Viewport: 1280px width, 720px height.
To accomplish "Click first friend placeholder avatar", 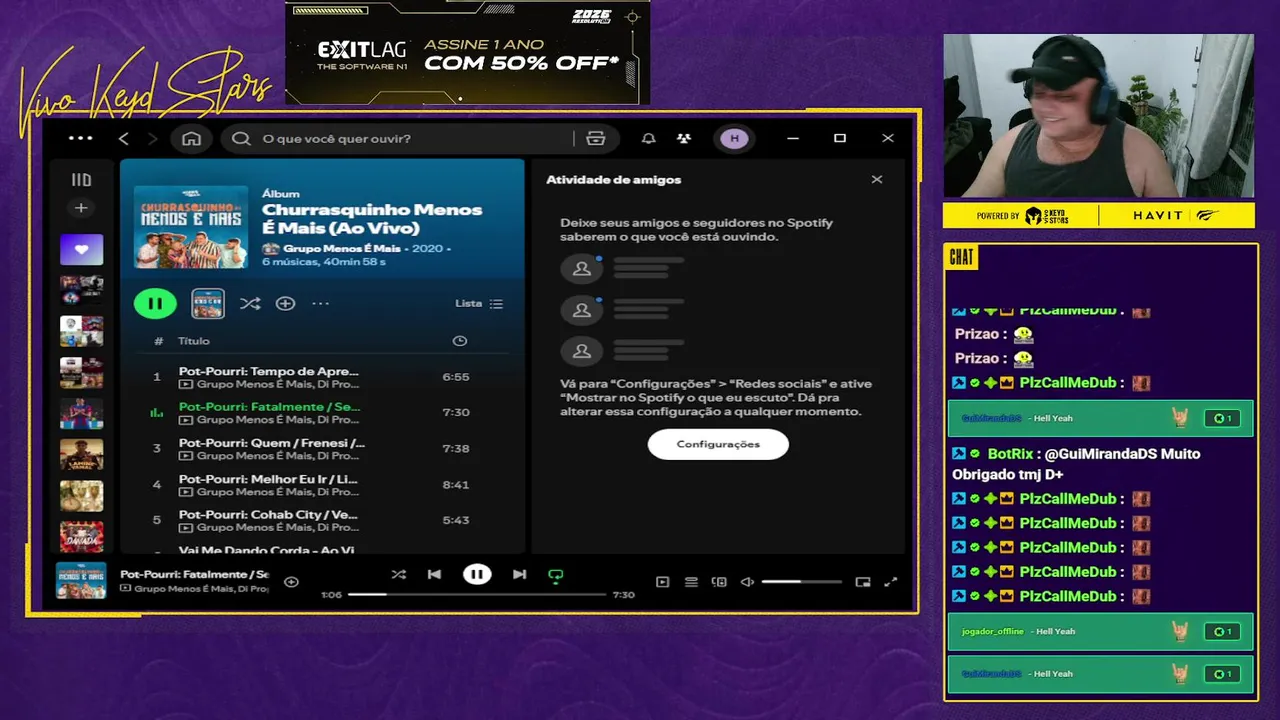I will pyautogui.click(x=582, y=268).
